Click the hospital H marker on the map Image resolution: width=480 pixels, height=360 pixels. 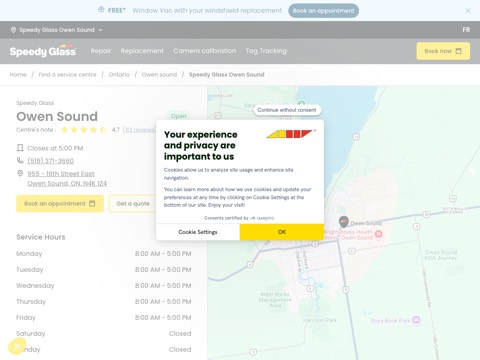pyautogui.click(x=378, y=234)
